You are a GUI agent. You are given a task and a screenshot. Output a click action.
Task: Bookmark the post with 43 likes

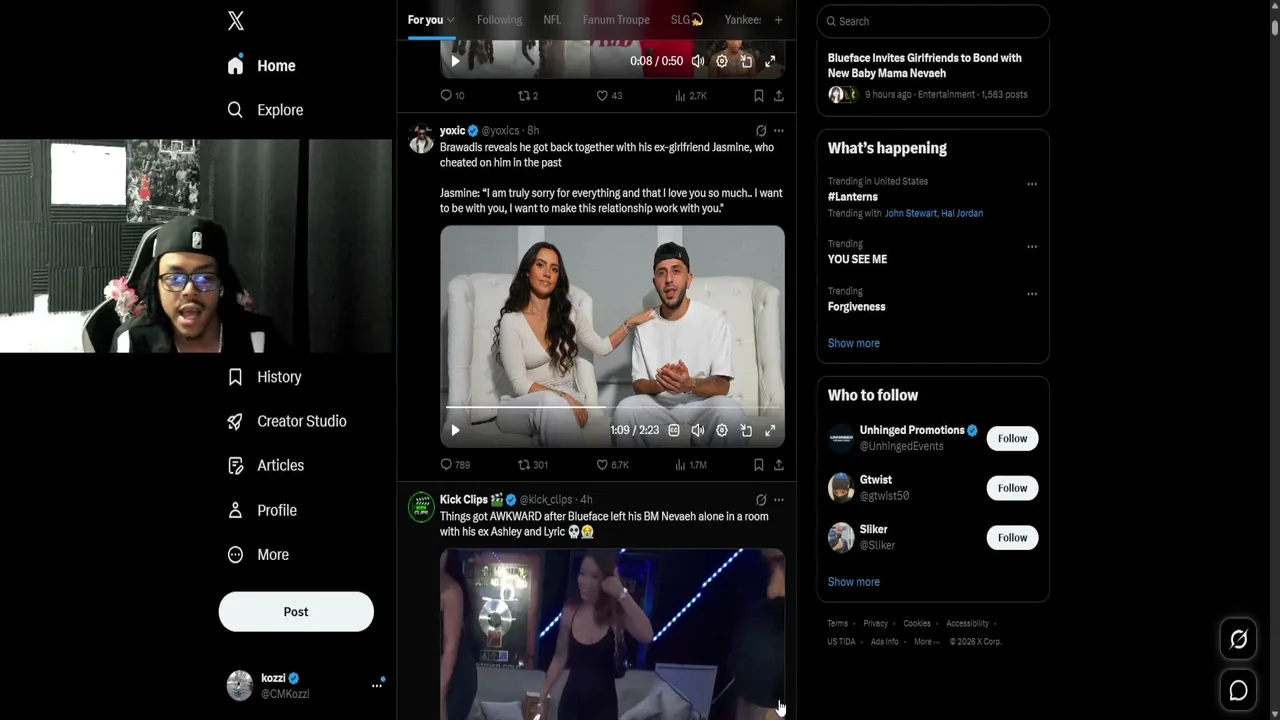pos(759,96)
